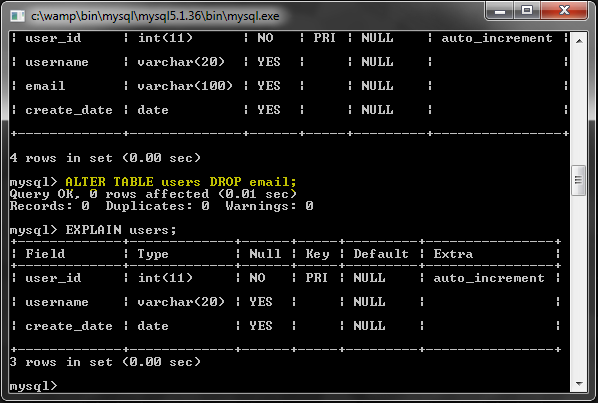Image resolution: width=598 pixels, height=403 pixels.
Task: Click the Extra column header
Action: tap(453, 254)
